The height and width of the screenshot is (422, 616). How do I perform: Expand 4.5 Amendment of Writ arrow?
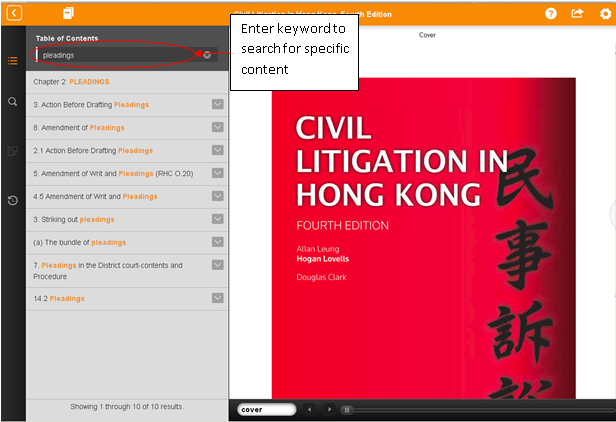pos(218,196)
